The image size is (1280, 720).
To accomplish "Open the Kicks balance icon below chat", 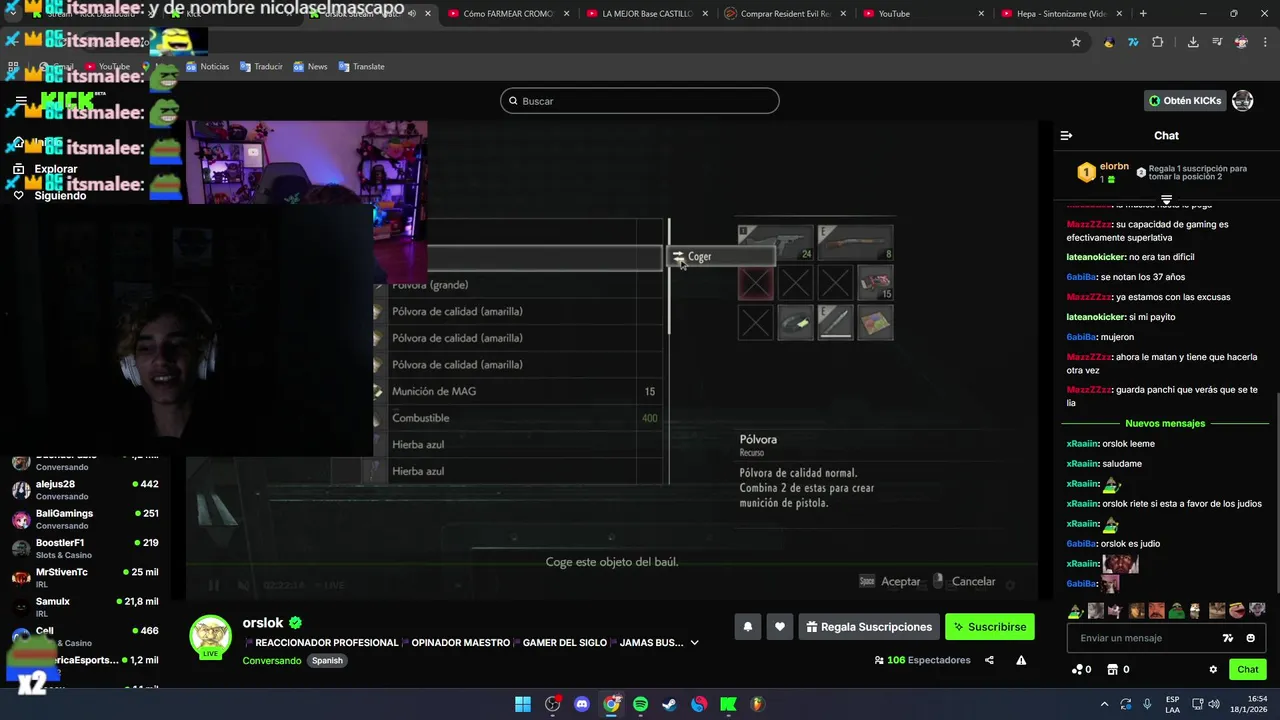I will click(1081, 670).
